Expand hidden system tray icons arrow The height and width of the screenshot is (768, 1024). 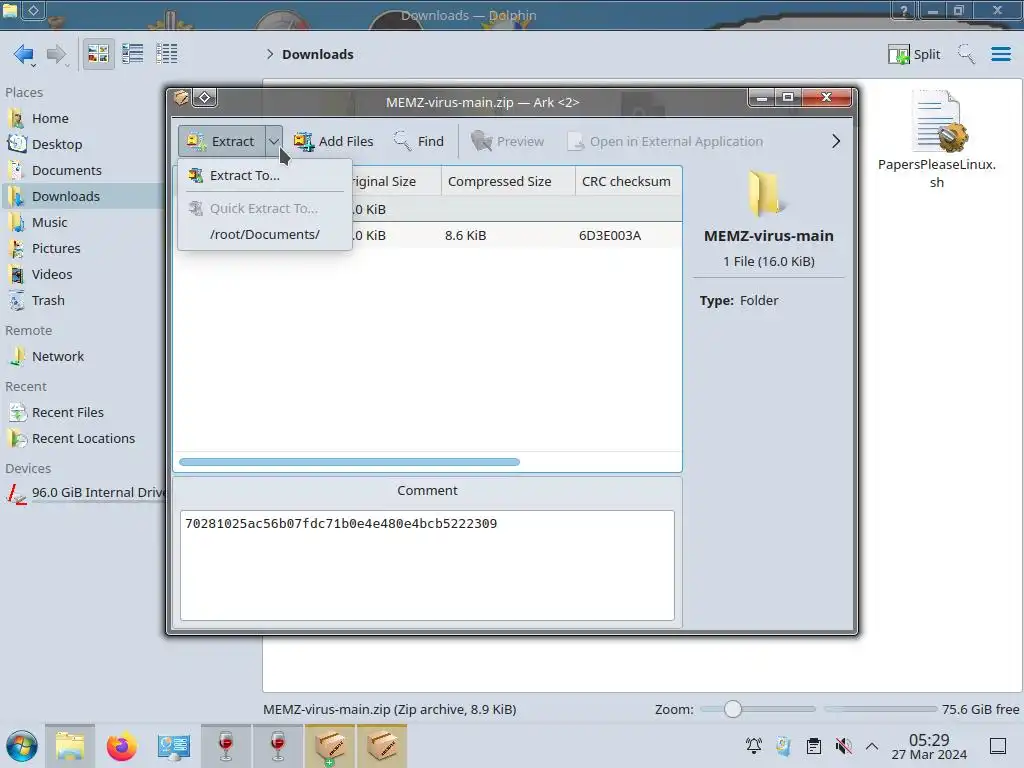(x=872, y=745)
